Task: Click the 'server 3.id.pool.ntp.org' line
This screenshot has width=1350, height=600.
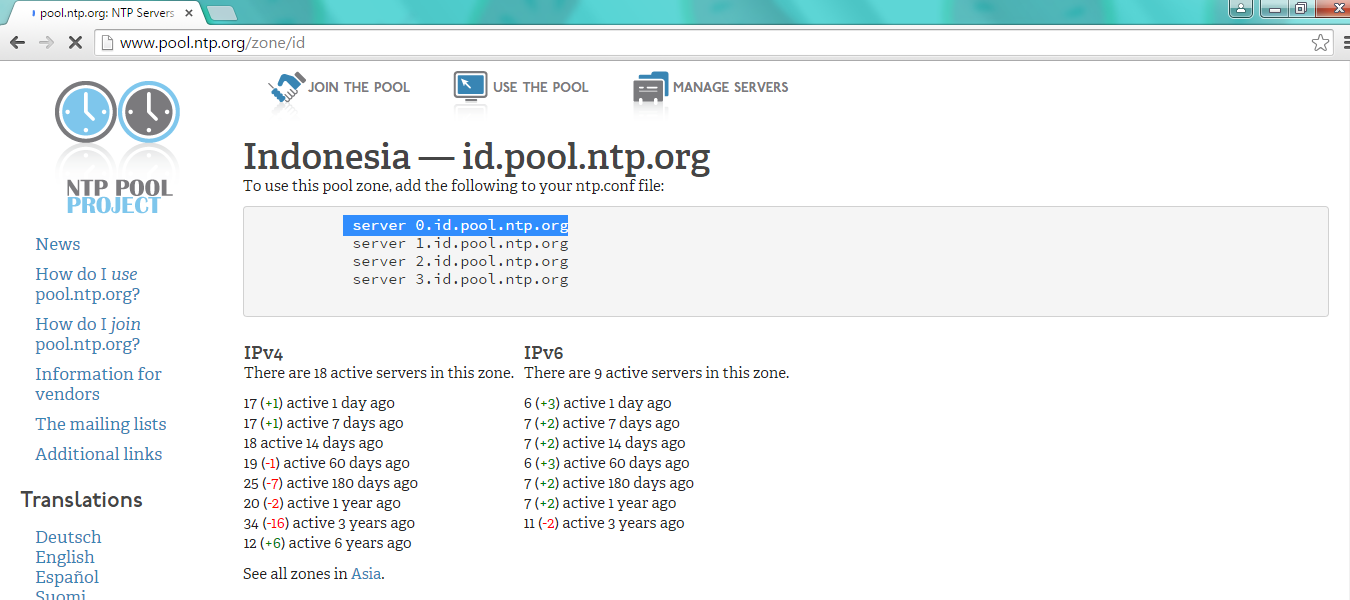Action: 460,280
